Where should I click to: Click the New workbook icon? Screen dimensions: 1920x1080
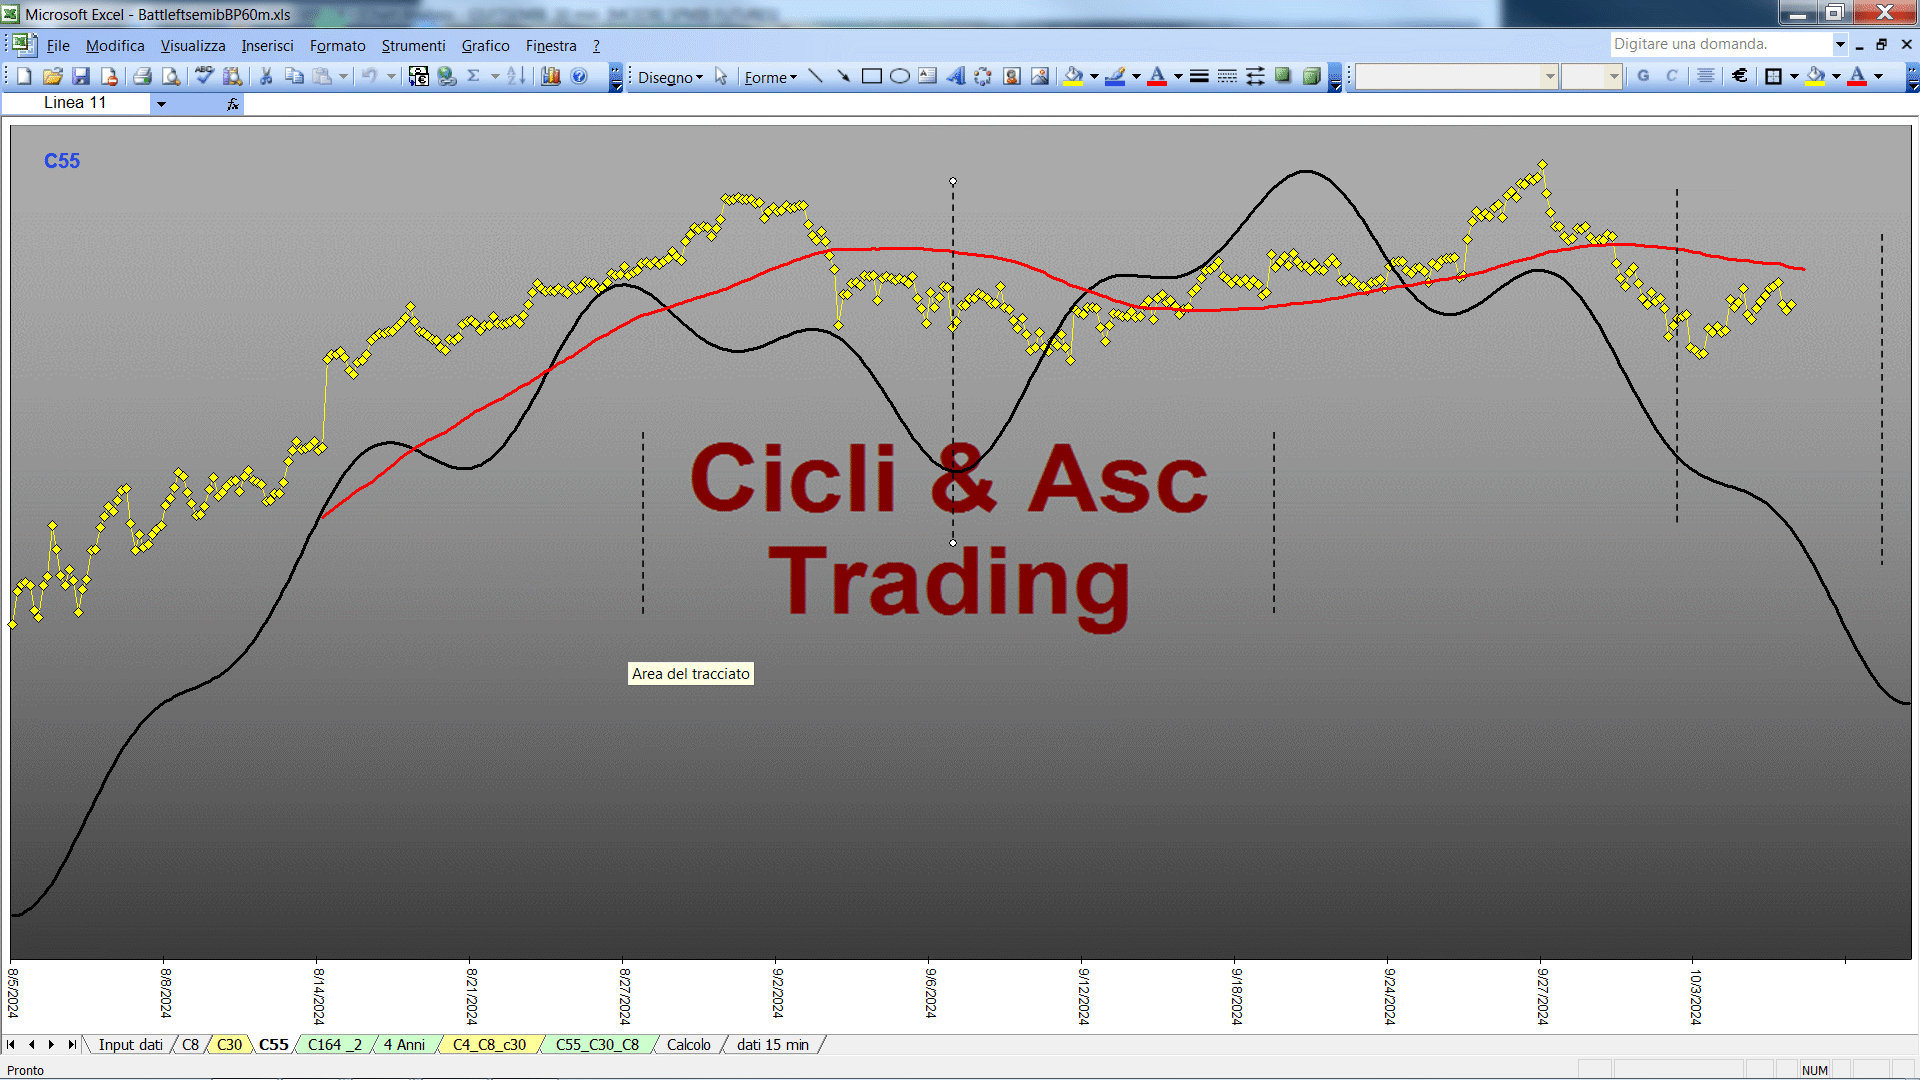(x=25, y=77)
